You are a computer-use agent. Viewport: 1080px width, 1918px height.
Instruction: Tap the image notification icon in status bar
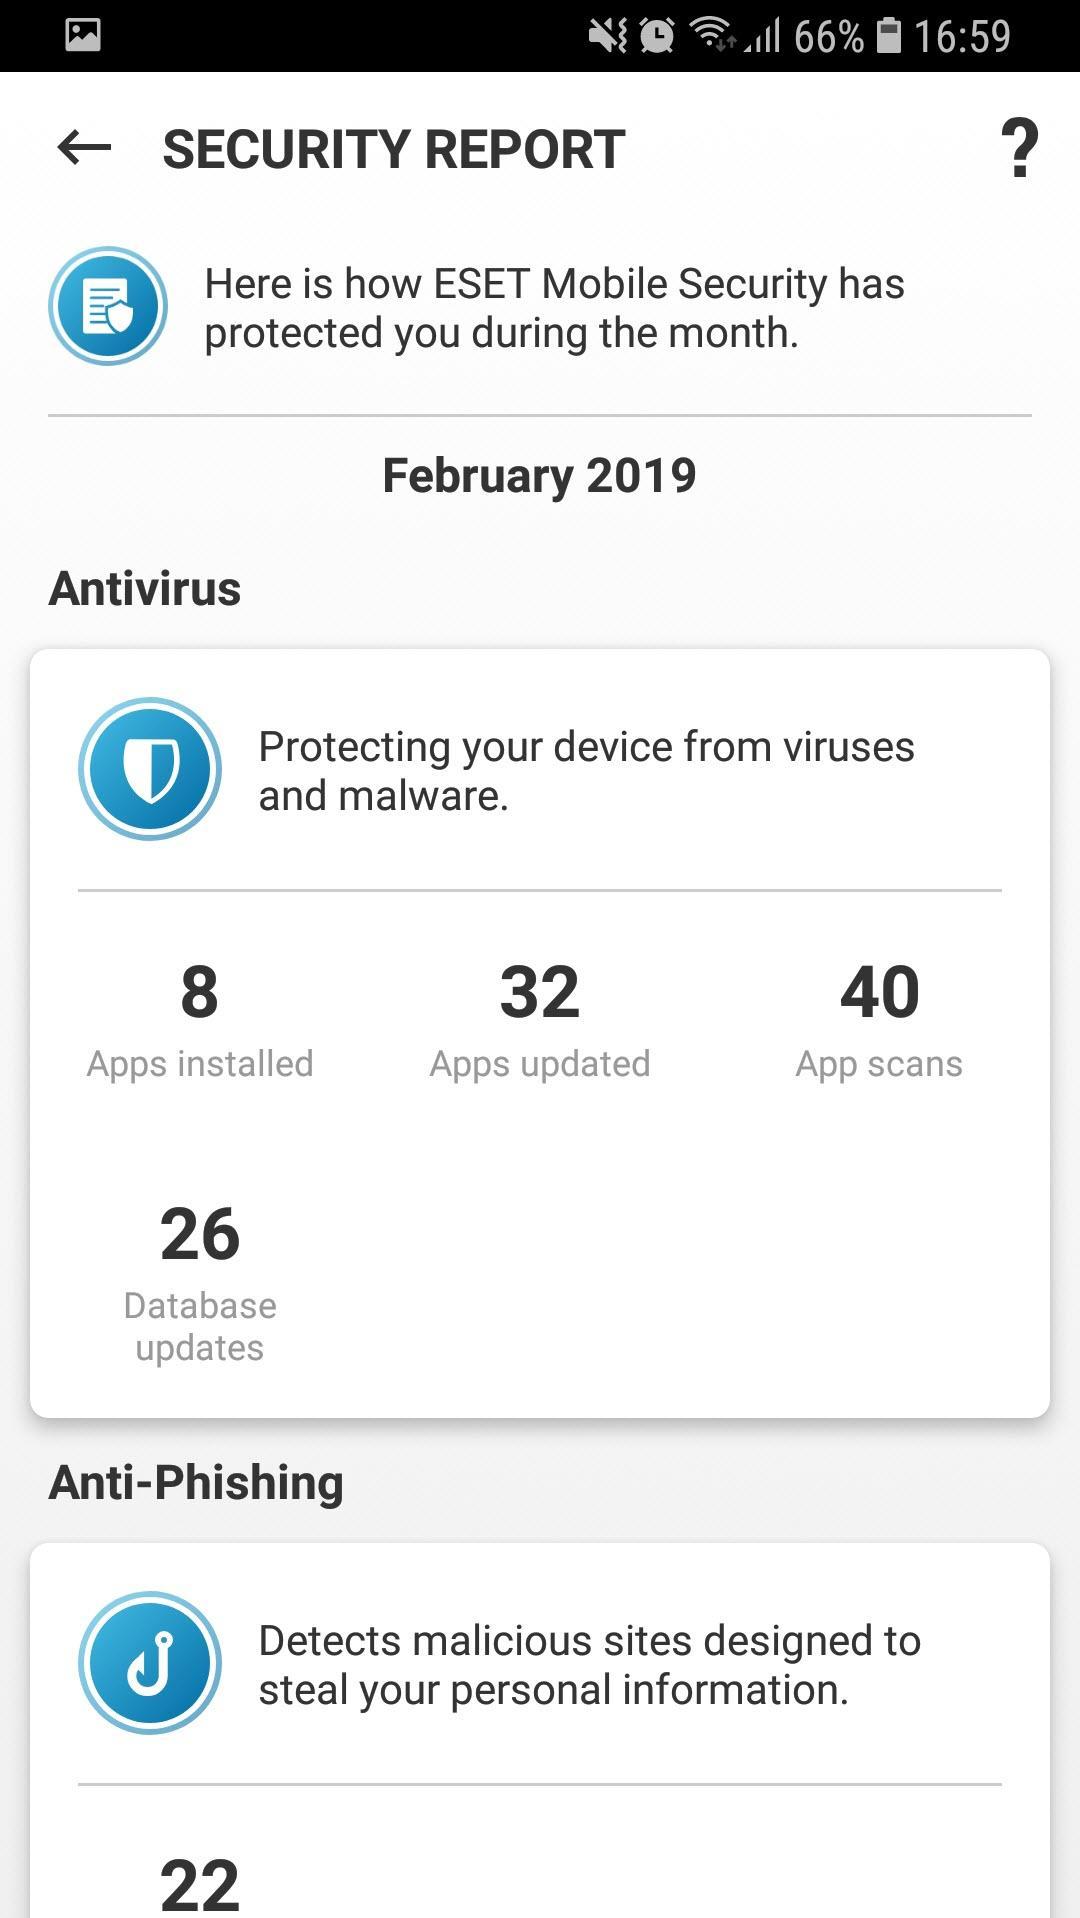click(x=83, y=35)
